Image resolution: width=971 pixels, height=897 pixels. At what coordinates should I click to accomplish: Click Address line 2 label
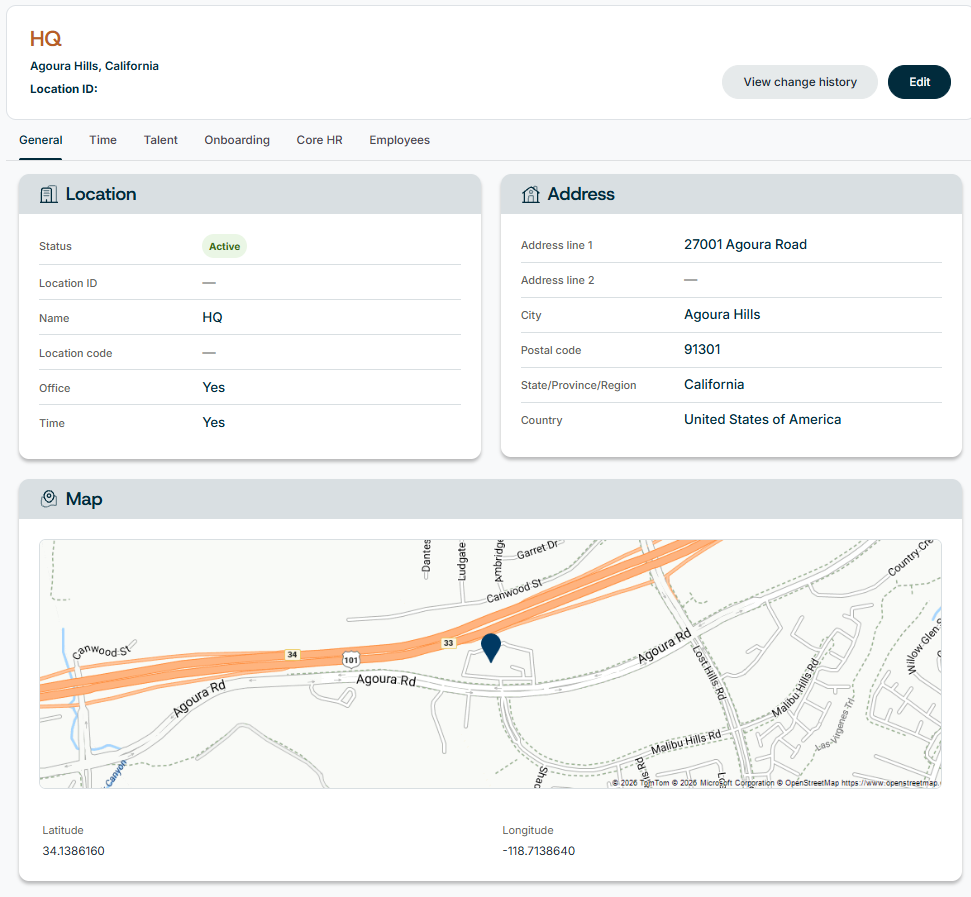(557, 280)
